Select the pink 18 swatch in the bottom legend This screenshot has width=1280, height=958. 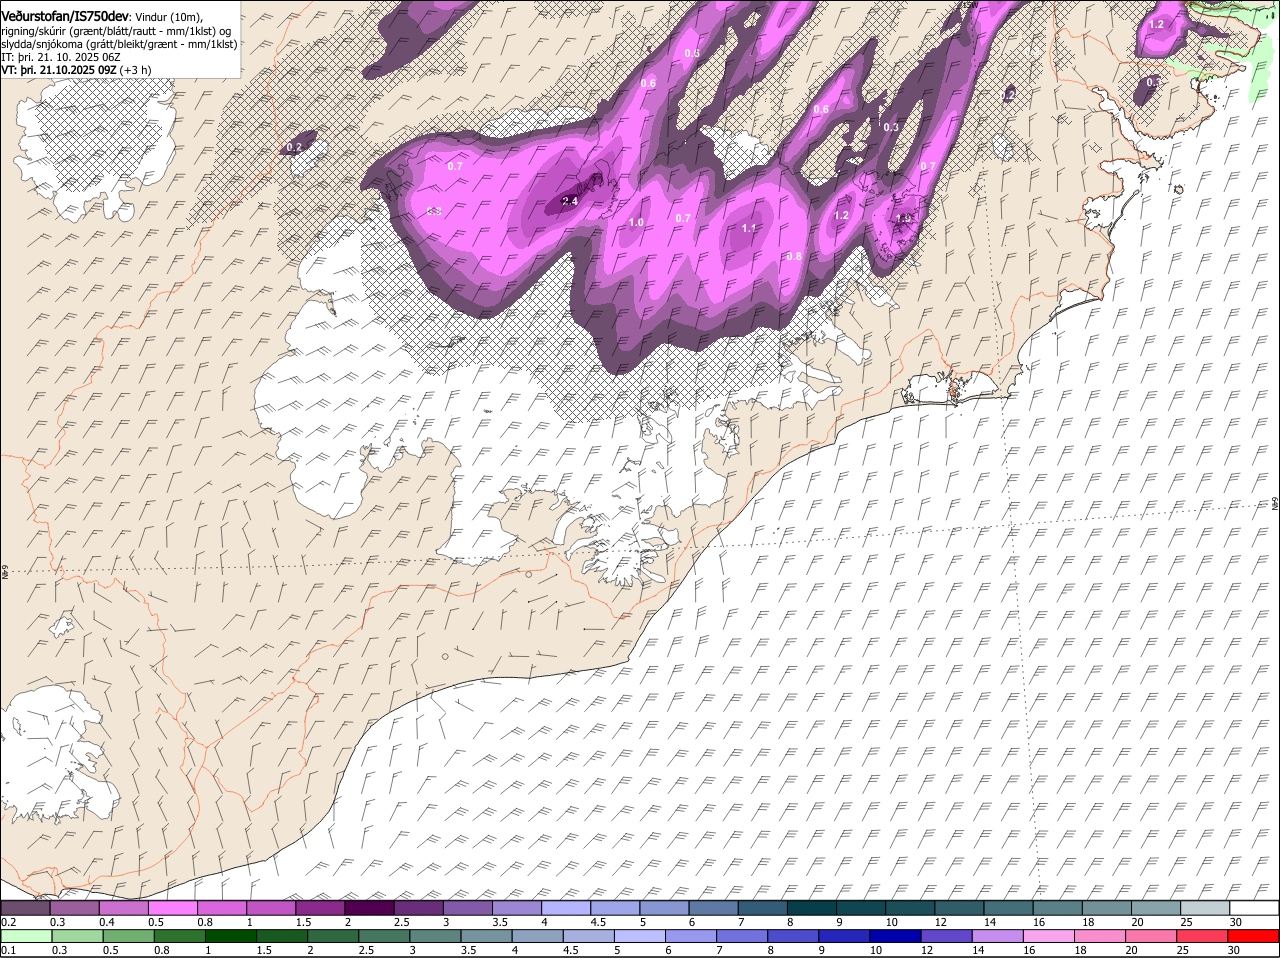click(1101, 936)
